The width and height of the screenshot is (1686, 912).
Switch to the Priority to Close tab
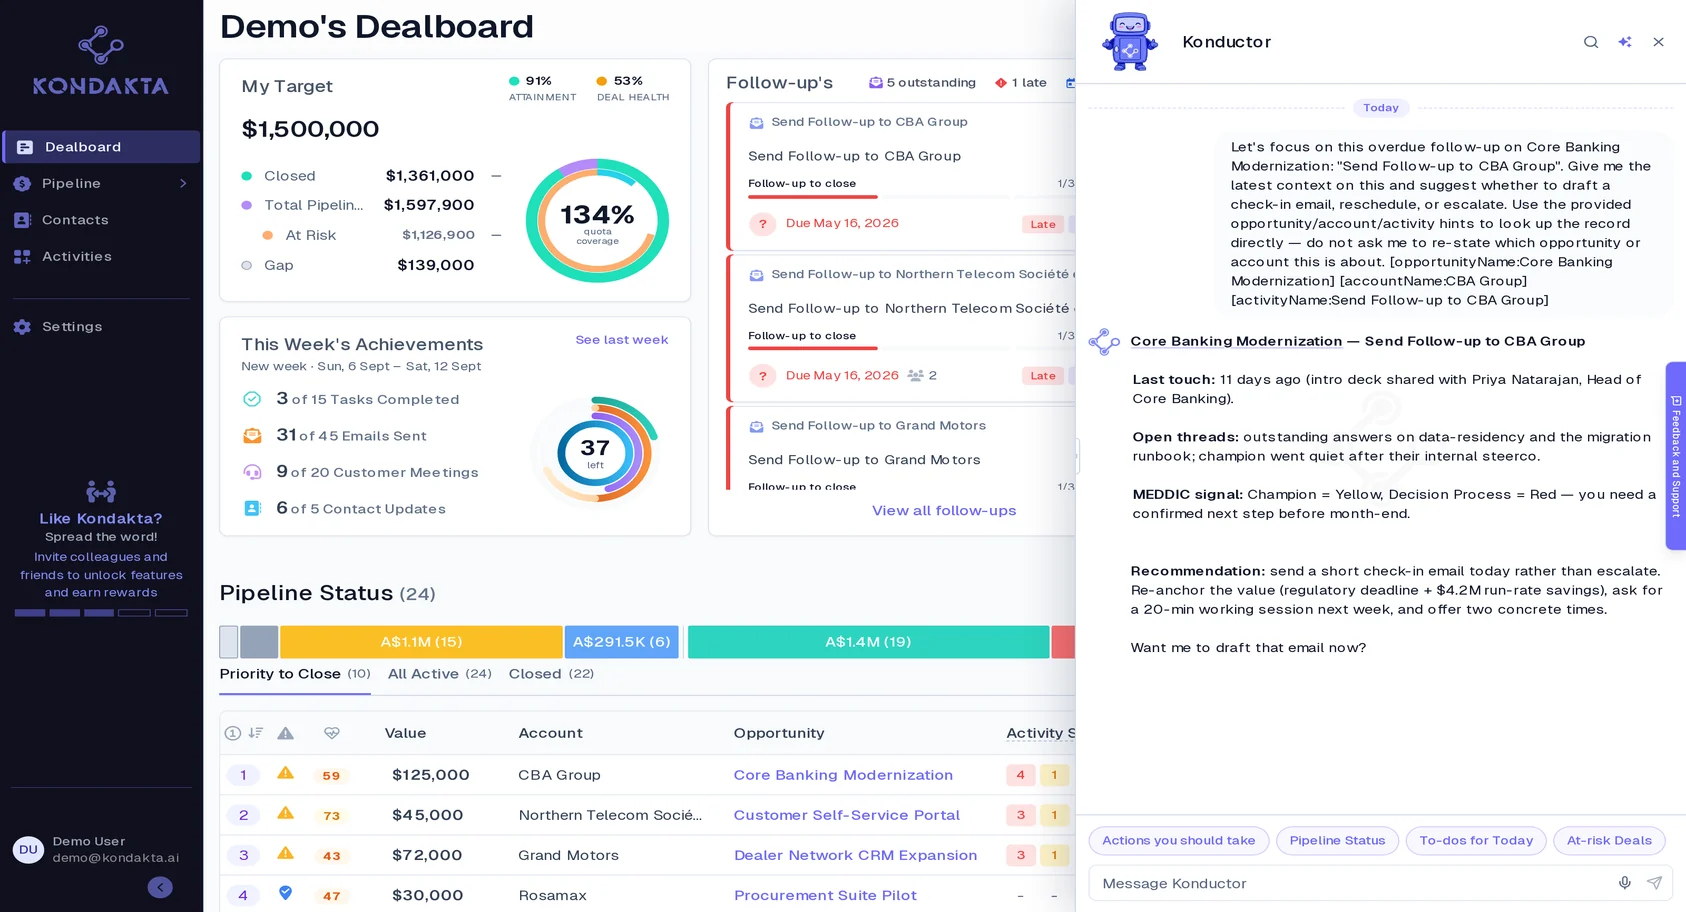295,674
